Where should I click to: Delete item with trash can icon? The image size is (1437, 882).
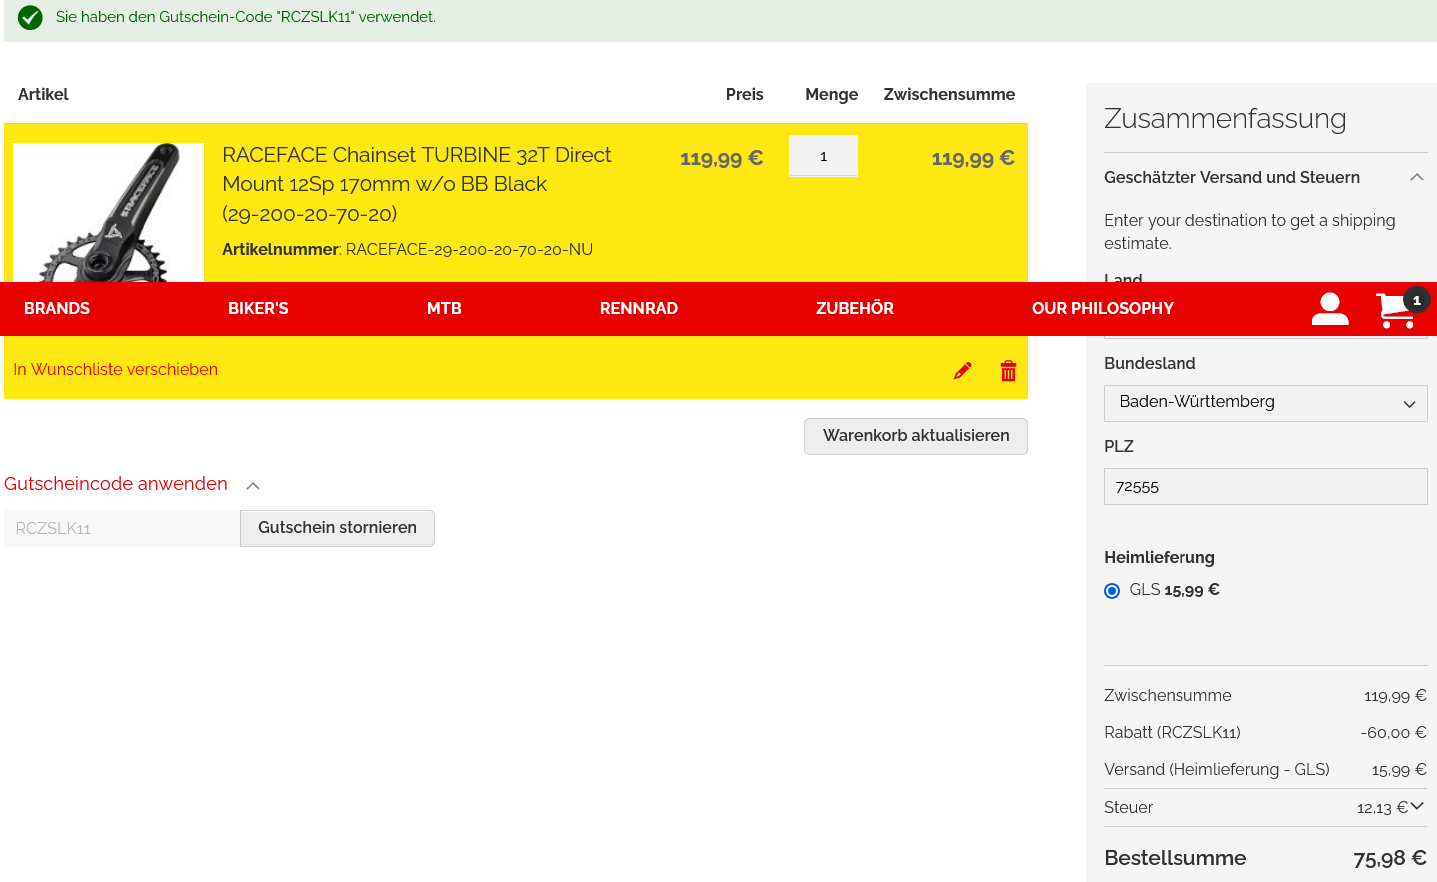pos(1008,371)
